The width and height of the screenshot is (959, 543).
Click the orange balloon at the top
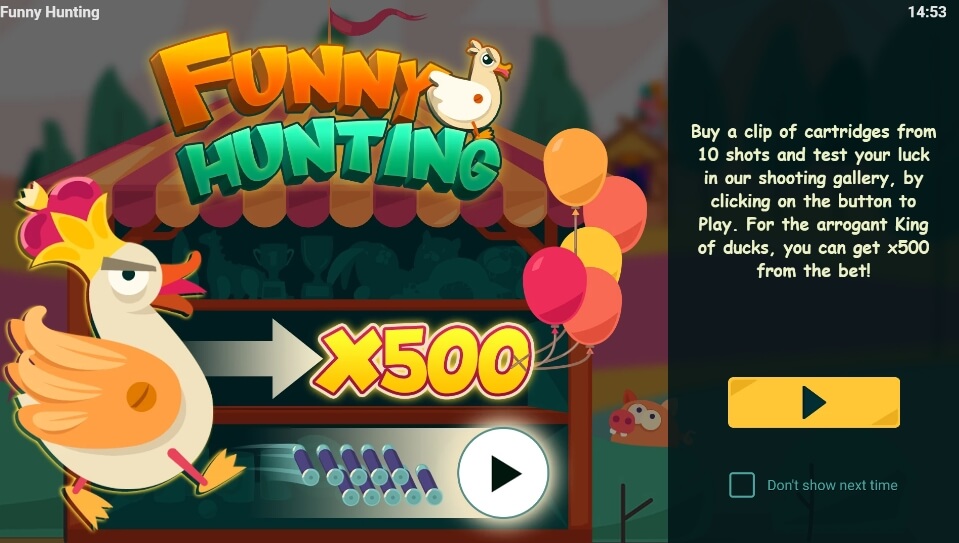point(575,166)
